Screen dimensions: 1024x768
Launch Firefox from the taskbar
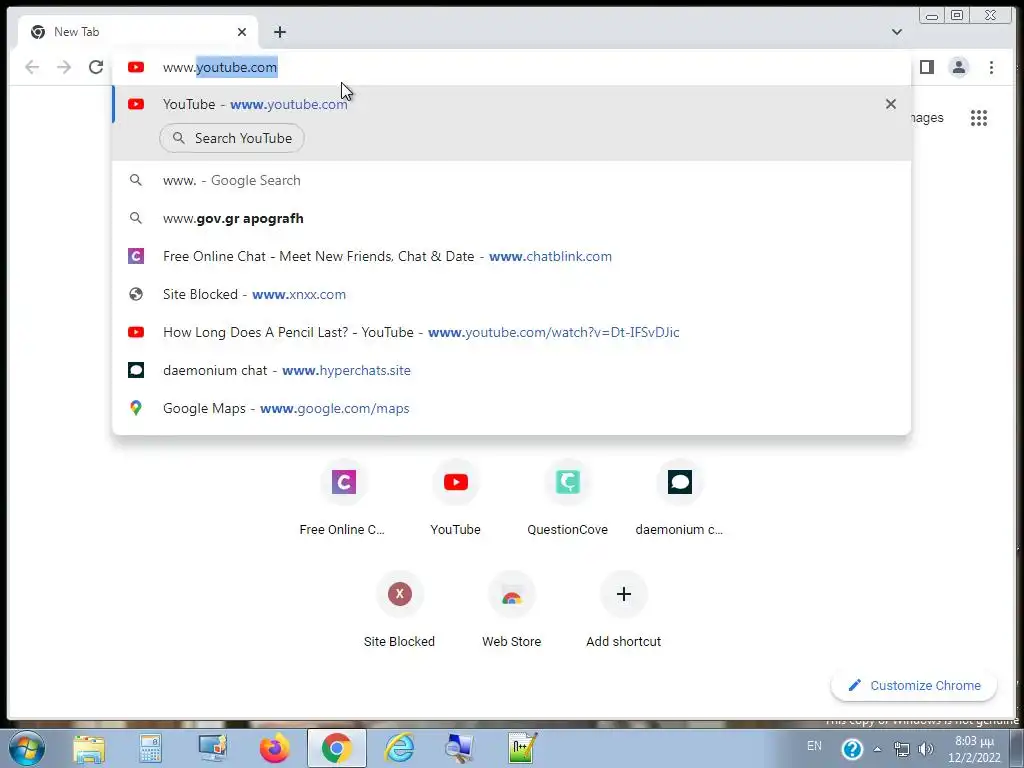[274, 749]
